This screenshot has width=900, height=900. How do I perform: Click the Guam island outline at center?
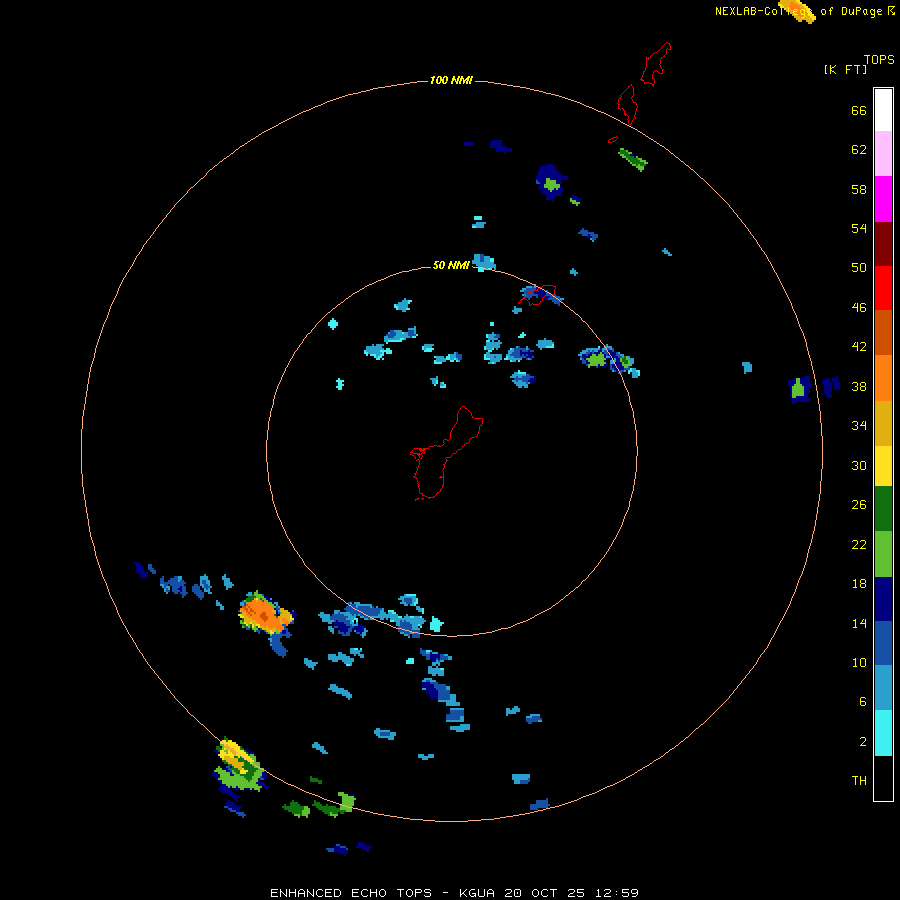coord(447,453)
